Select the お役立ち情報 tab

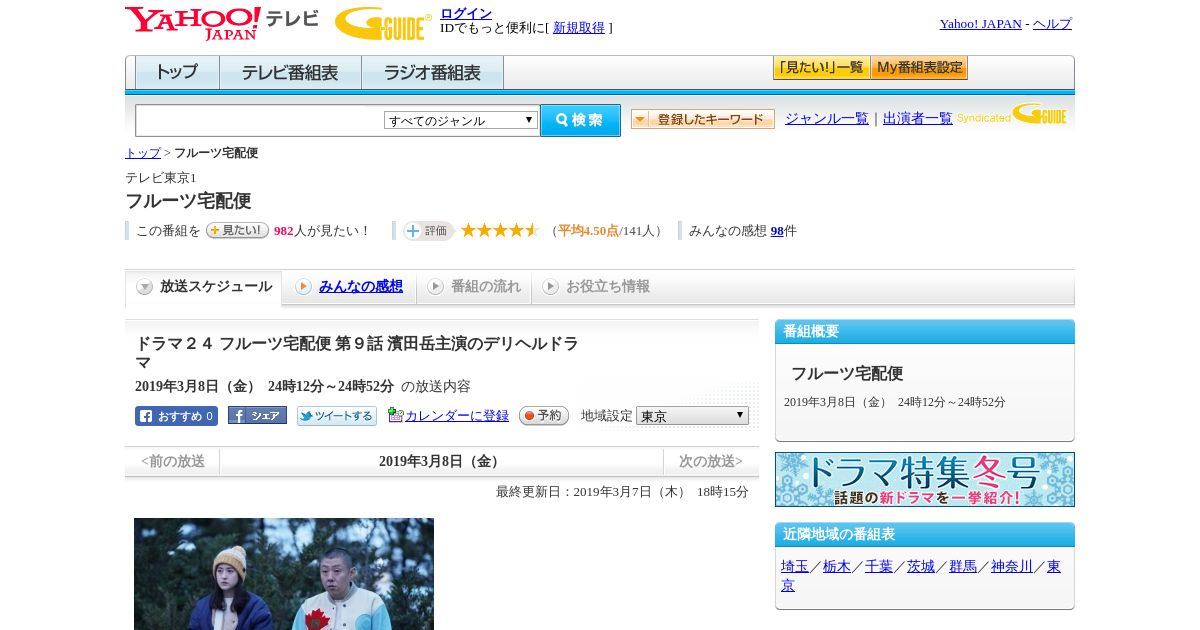(596, 287)
